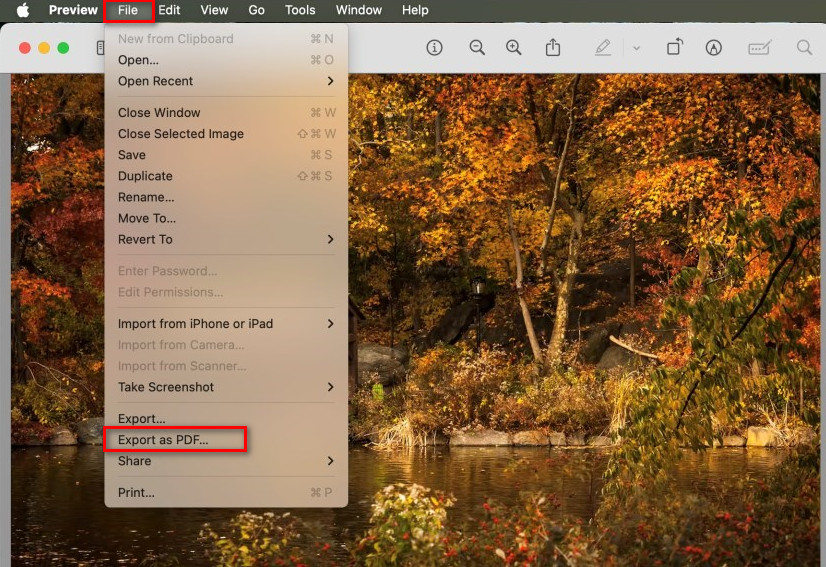The height and width of the screenshot is (567, 826).
Task: Show the Markup toolbar
Action: pos(713,48)
